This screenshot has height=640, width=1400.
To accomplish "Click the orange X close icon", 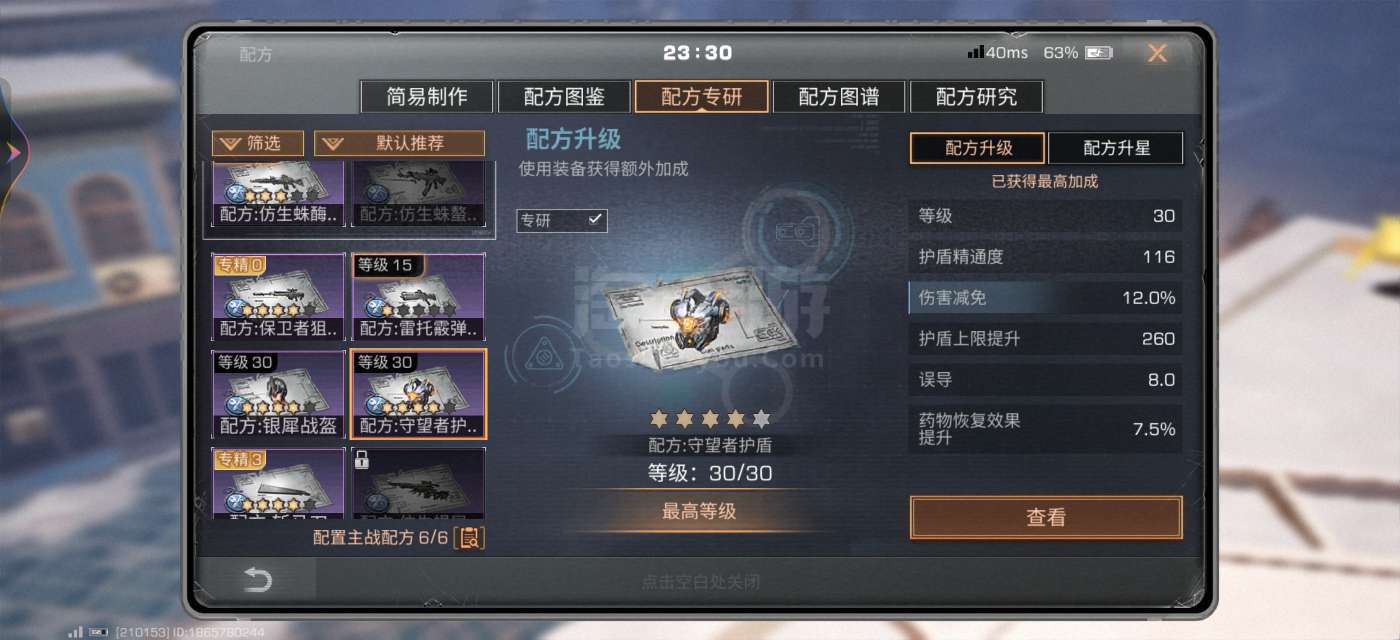I will pos(1157,53).
